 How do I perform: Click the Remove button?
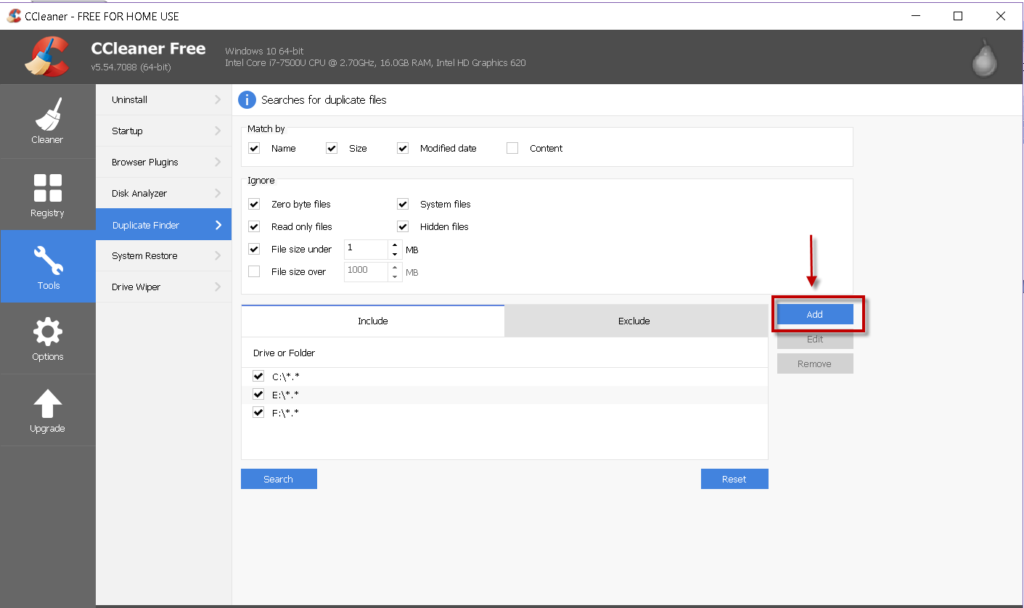point(815,364)
